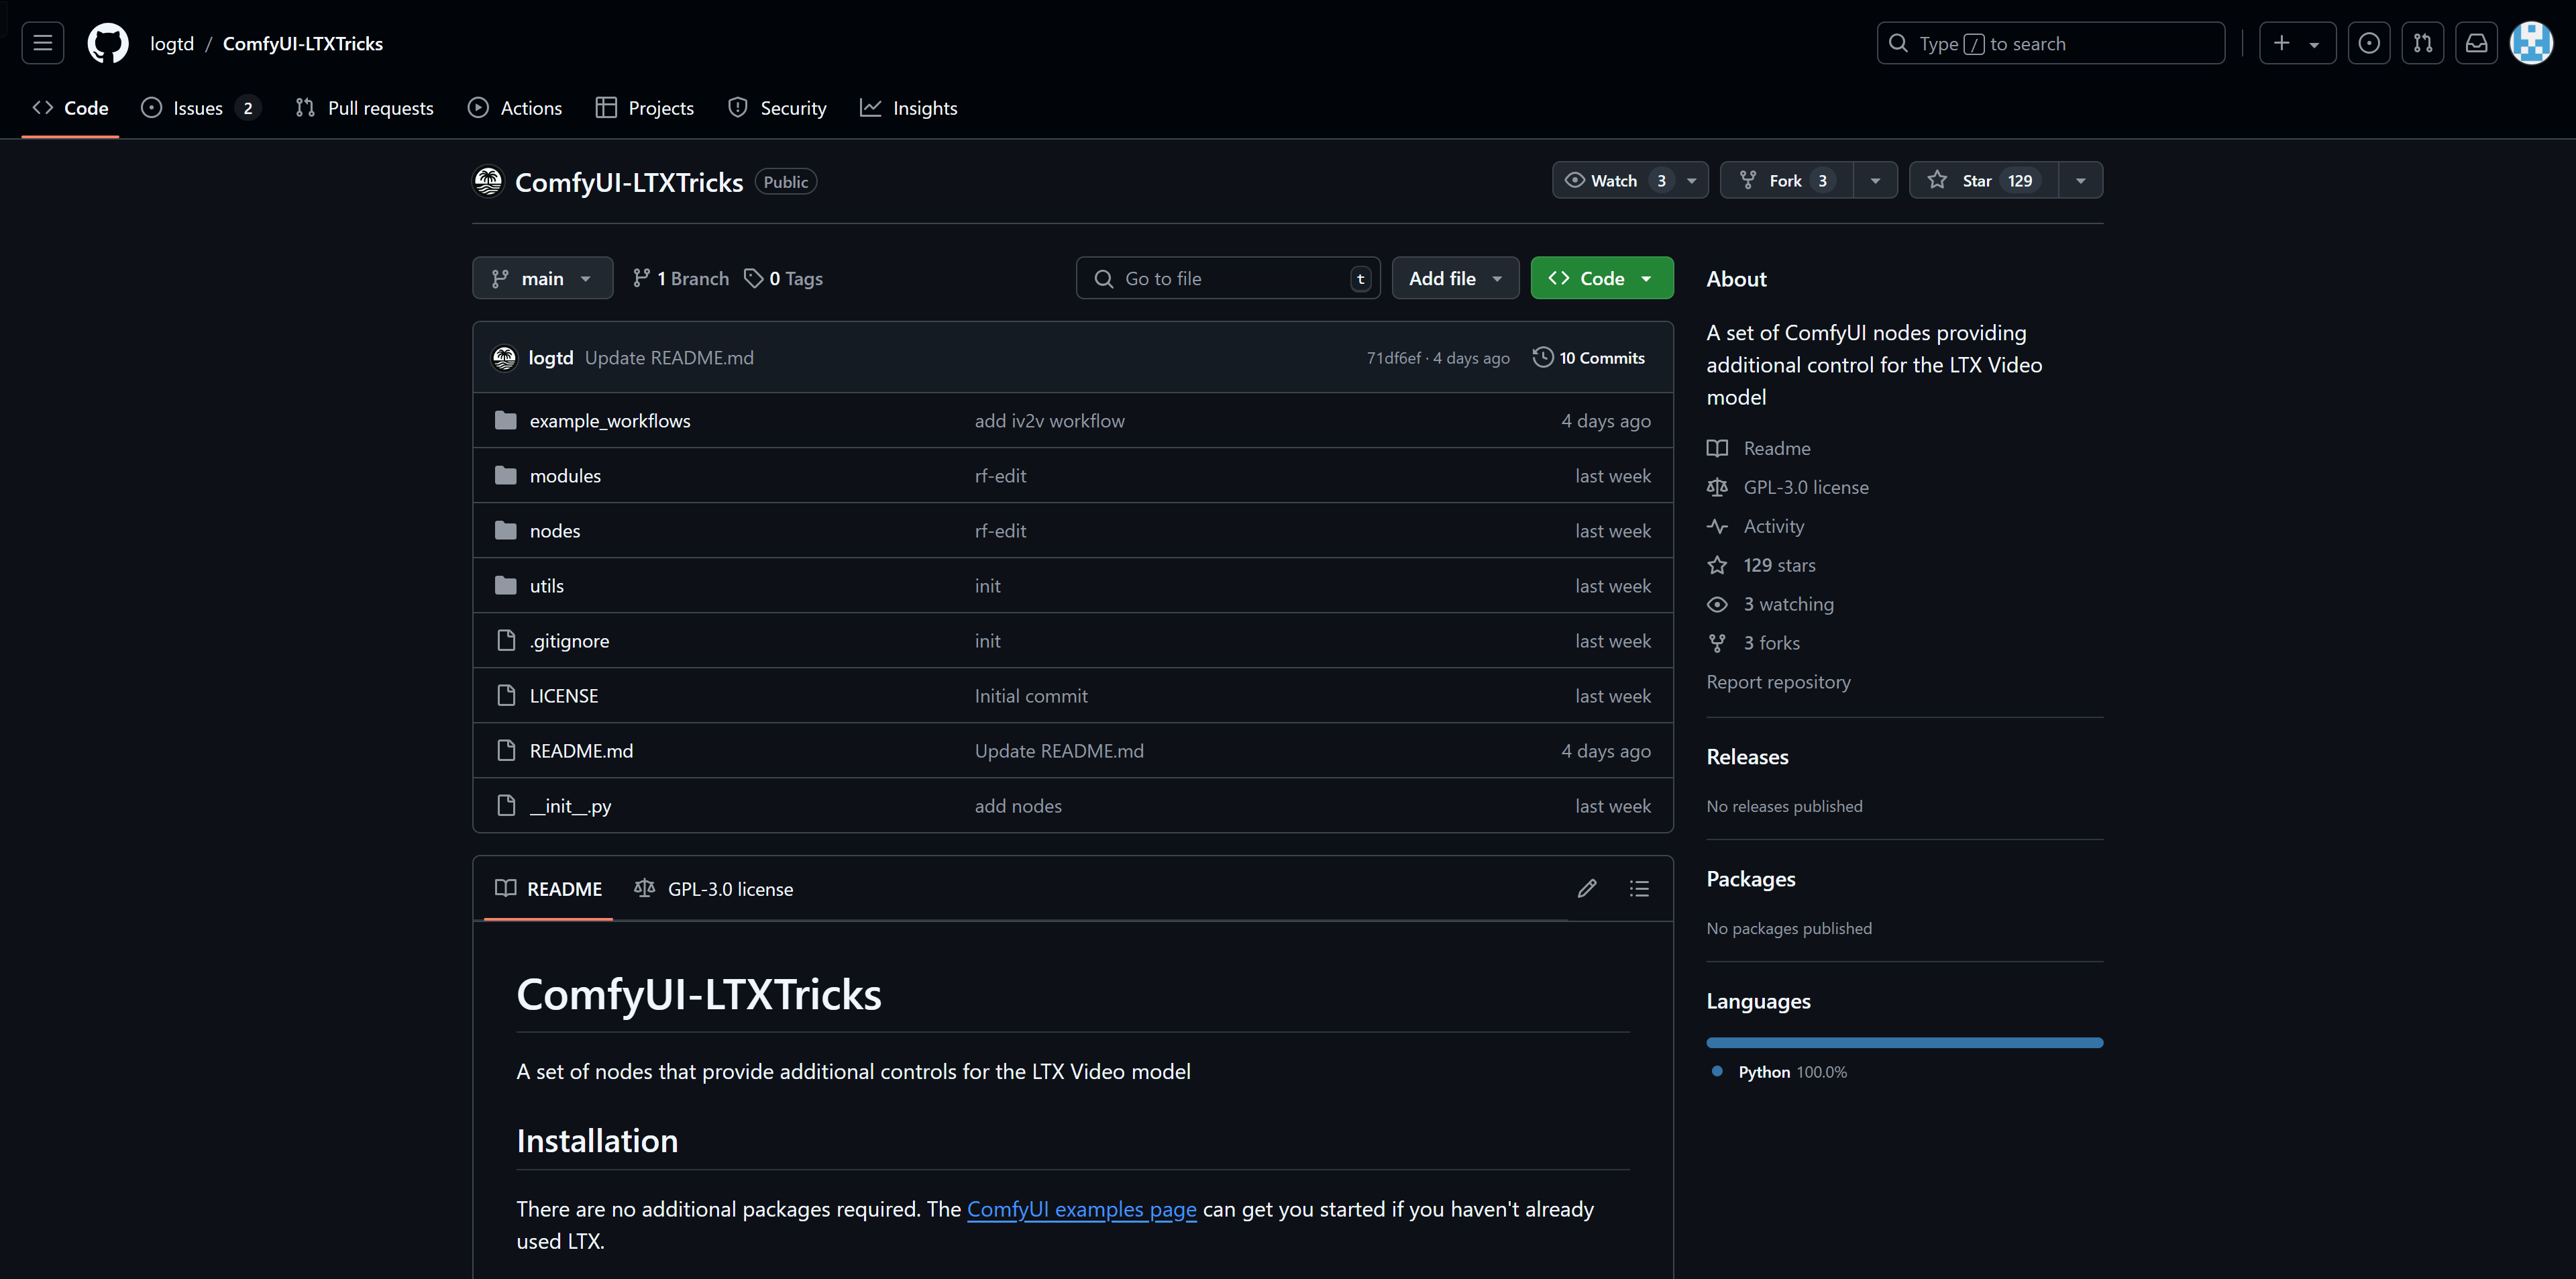Open the Projects tab

point(644,108)
